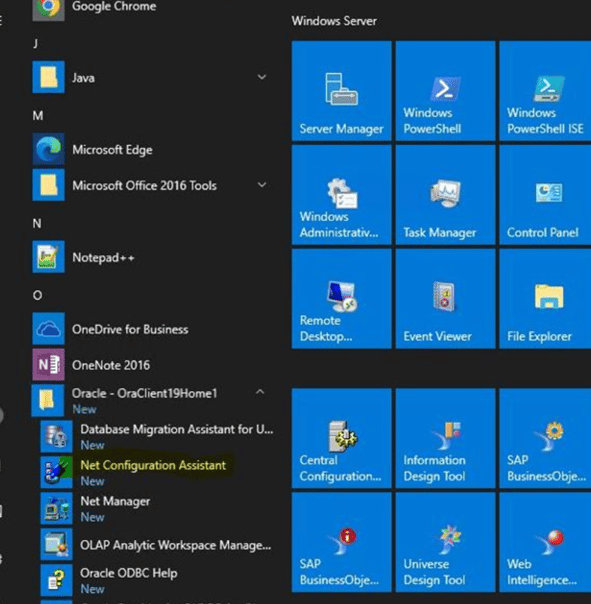Click the Java folder icon
This screenshot has height=604, width=591.
49,77
